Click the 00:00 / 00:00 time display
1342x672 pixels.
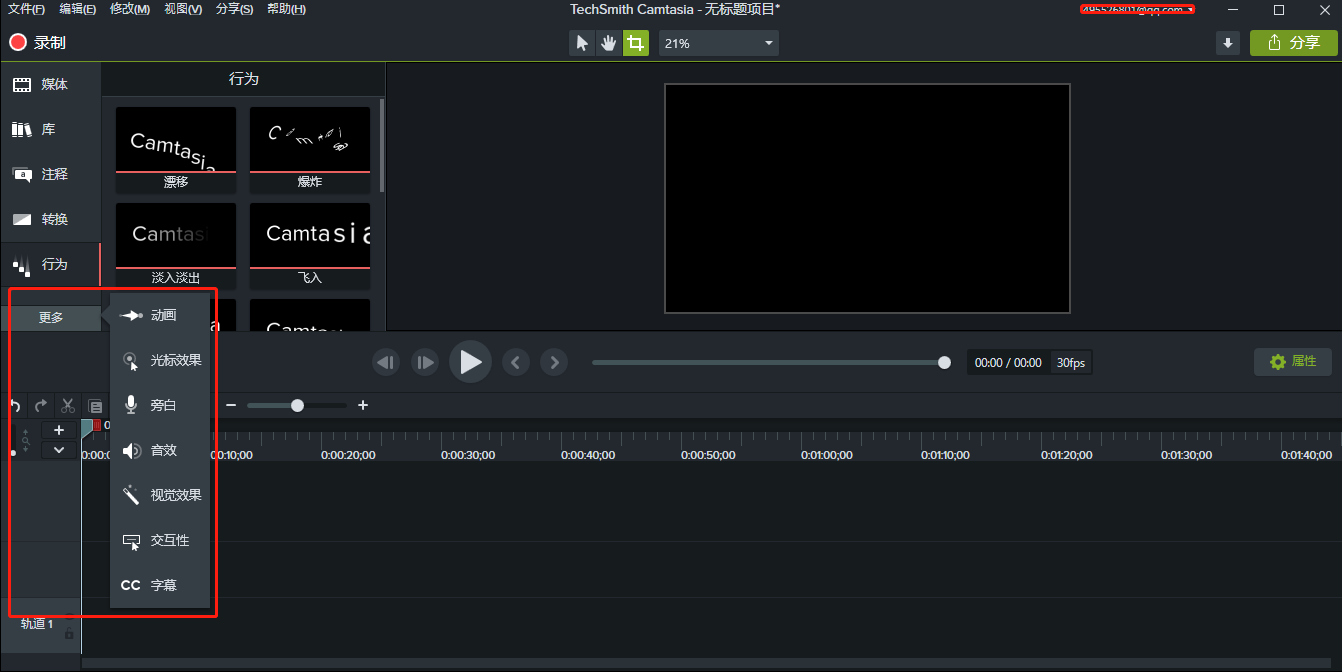(1008, 363)
